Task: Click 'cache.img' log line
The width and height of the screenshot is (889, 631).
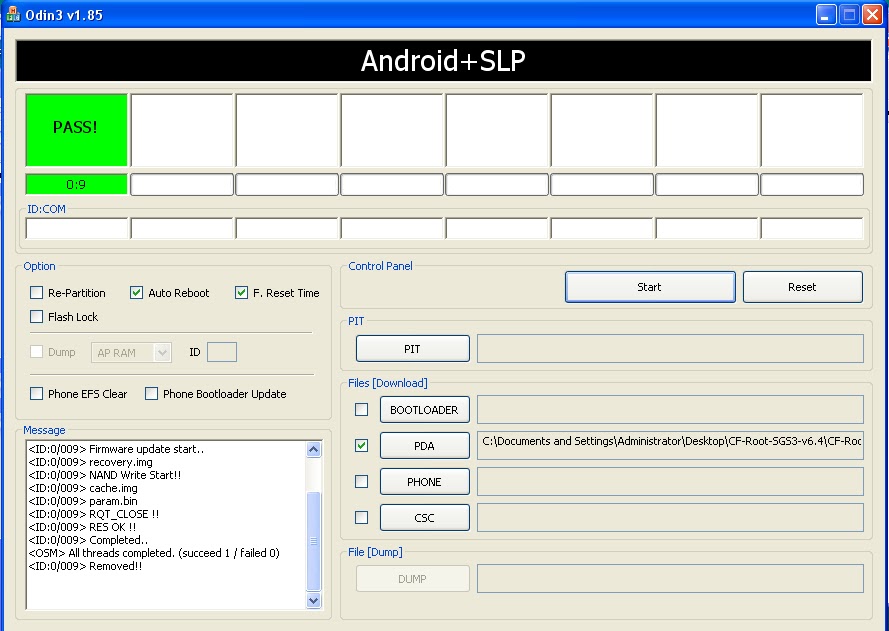Action: click(83, 488)
